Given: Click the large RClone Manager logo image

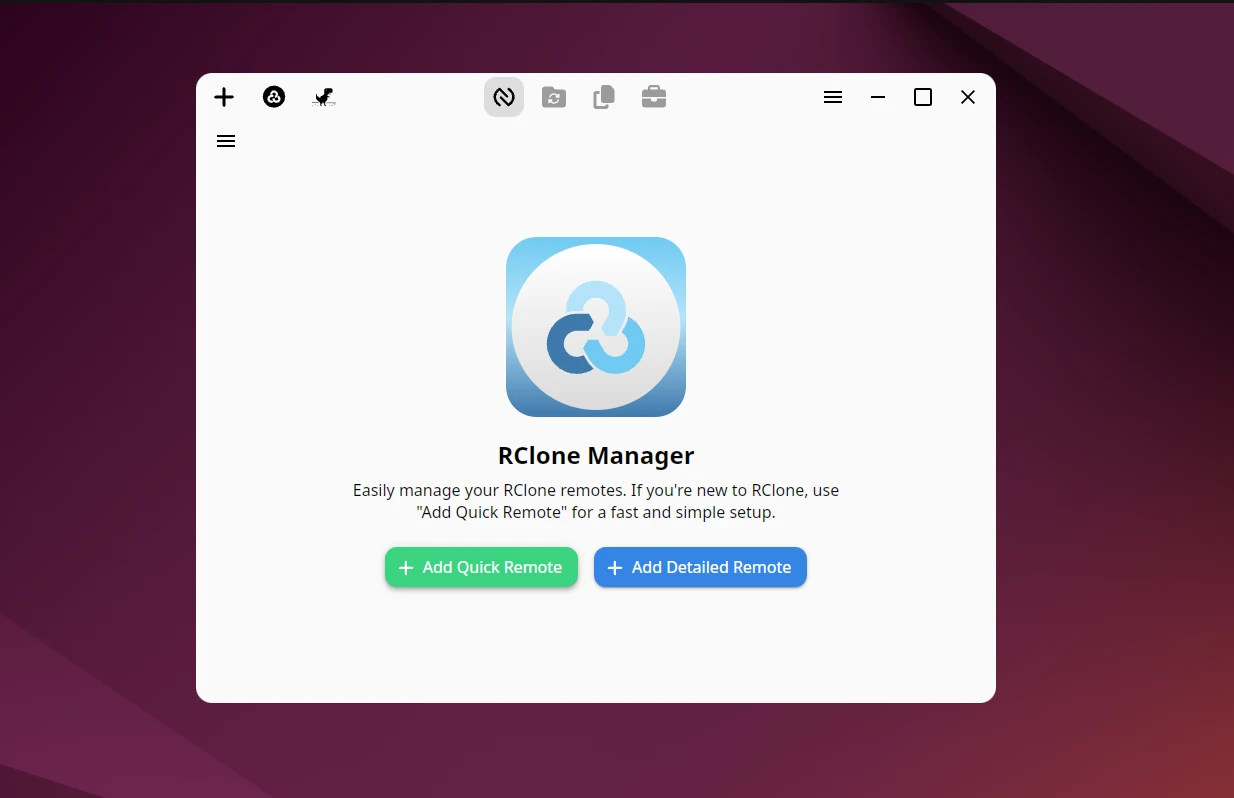Looking at the screenshot, I should (x=596, y=326).
